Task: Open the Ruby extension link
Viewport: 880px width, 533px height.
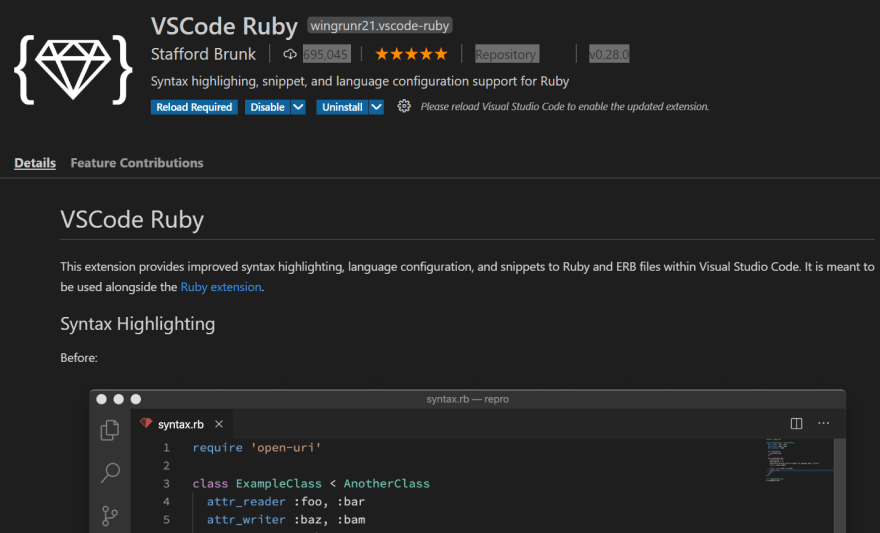Action: coord(221,287)
